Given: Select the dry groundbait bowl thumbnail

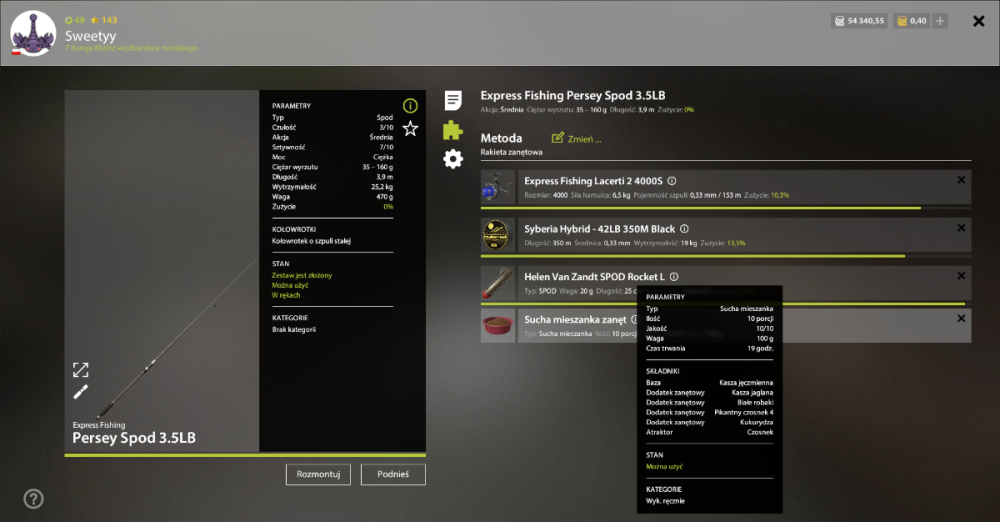Looking at the screenshot, I should [497, 326].
